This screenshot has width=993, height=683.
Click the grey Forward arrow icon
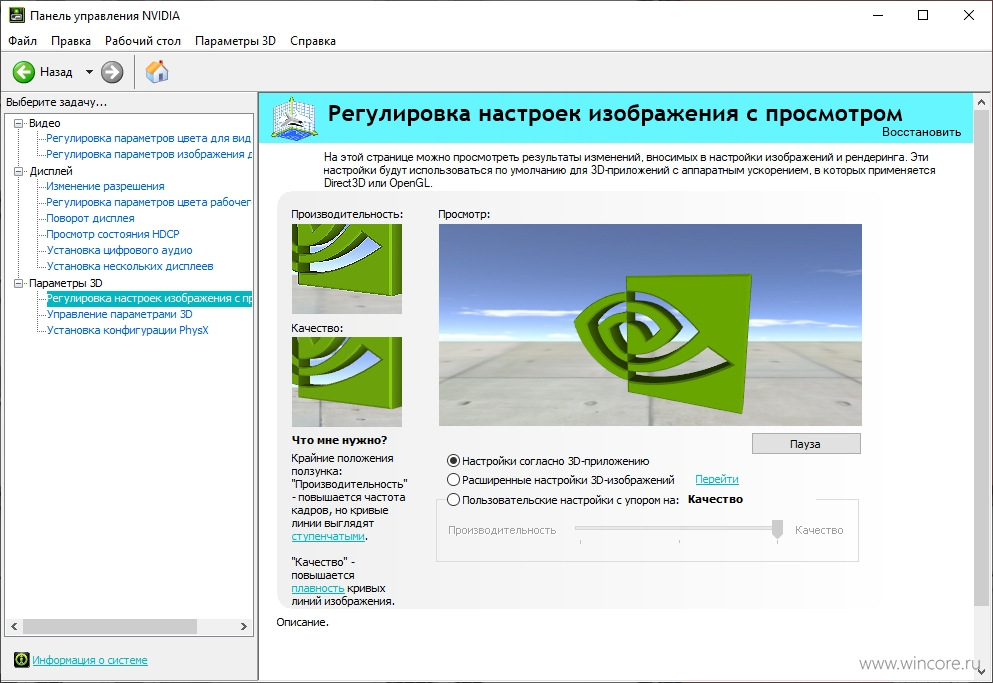112,72
